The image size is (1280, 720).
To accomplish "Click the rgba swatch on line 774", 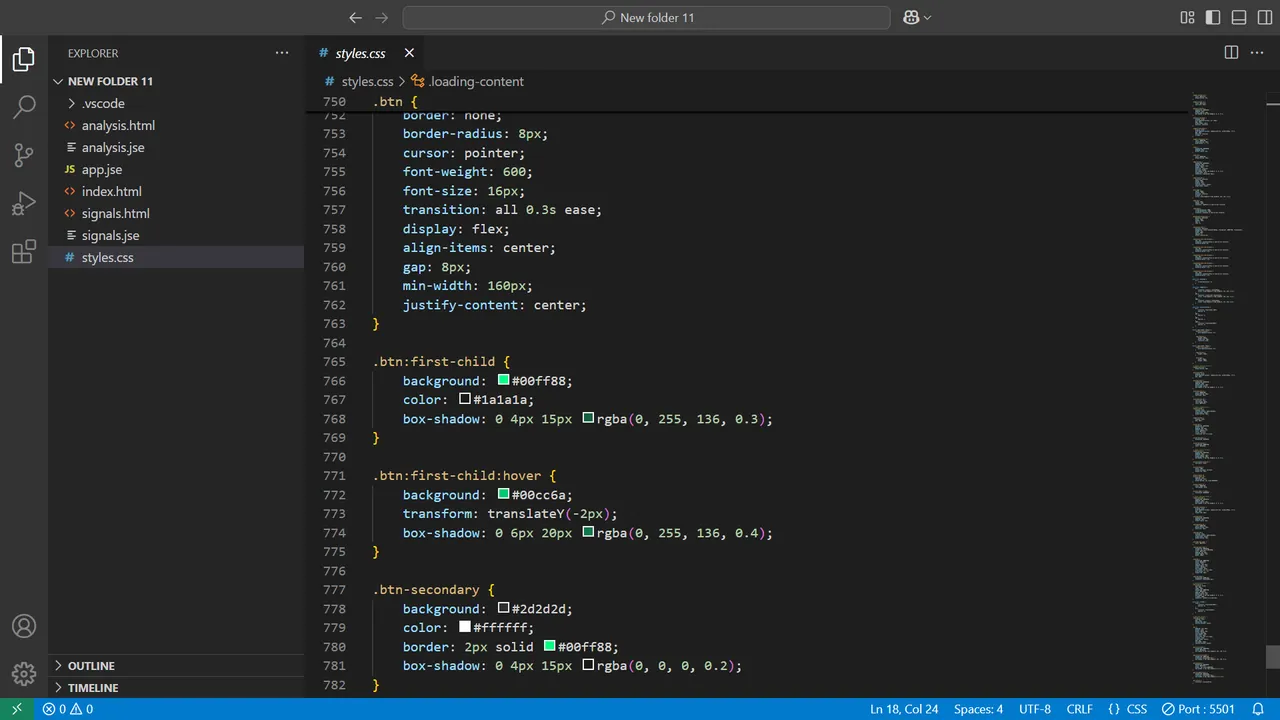I will click(x=588, y=532).
